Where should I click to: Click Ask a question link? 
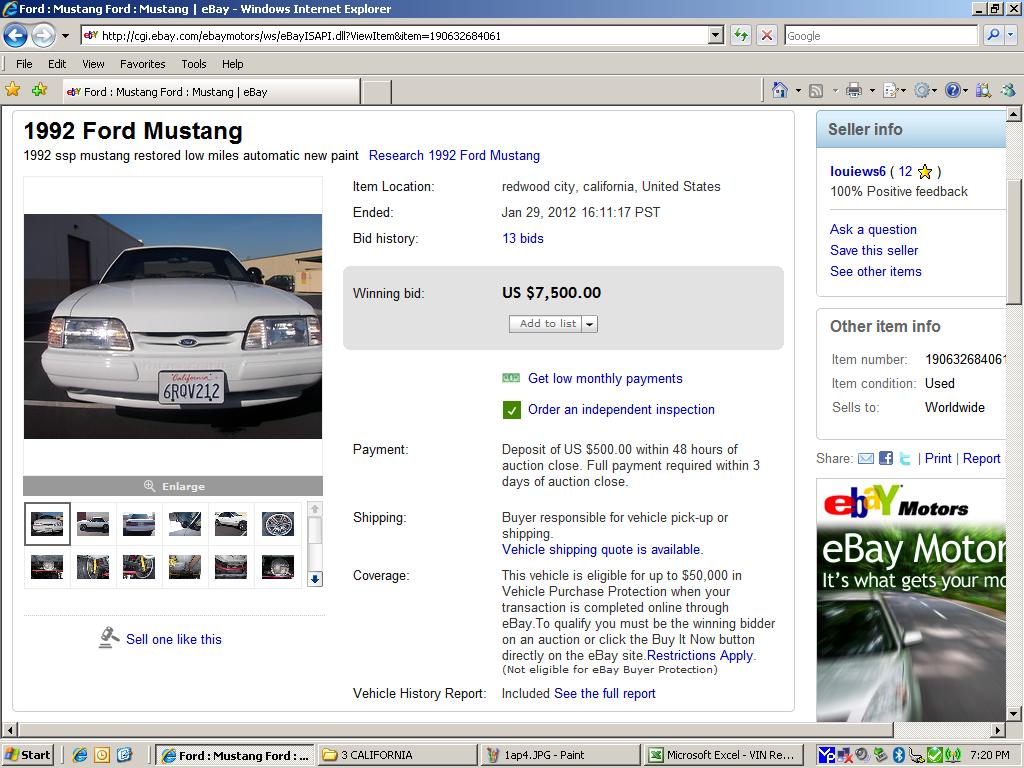click(873, 229)
